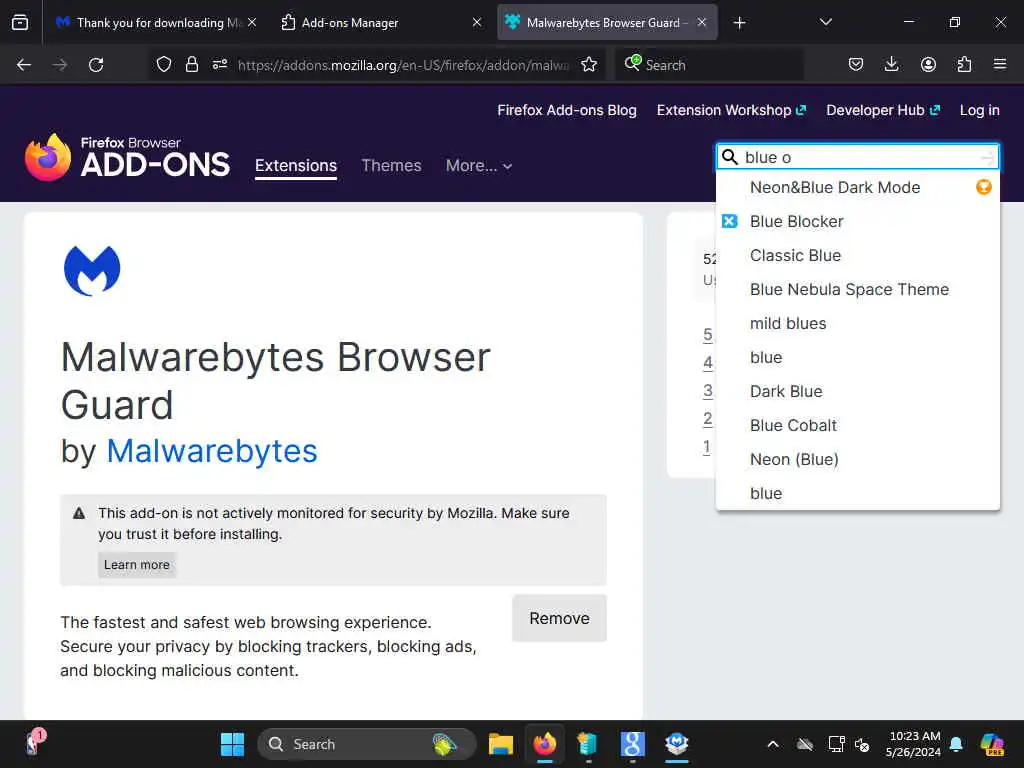Open the Extensions section
The height and width of the screenshot is (768, 1024).
296,166
